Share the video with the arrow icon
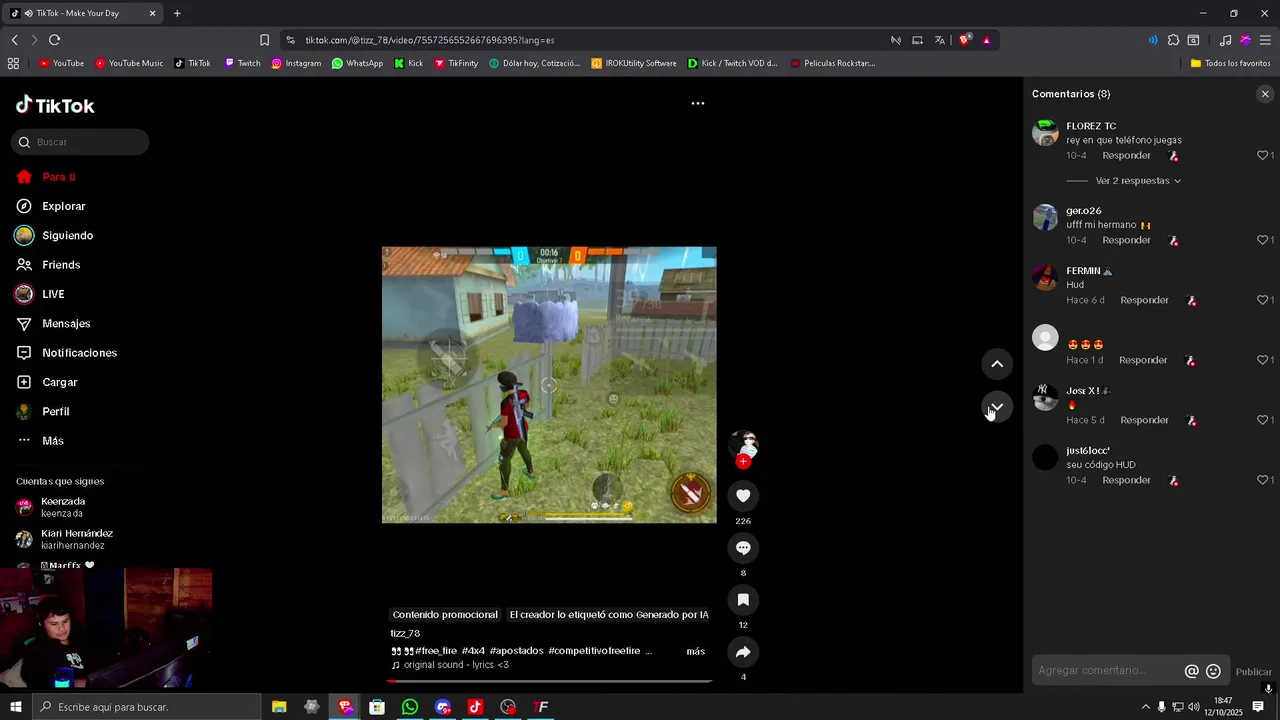Screen dimensions: 1280x720 [x=743, y=652]
